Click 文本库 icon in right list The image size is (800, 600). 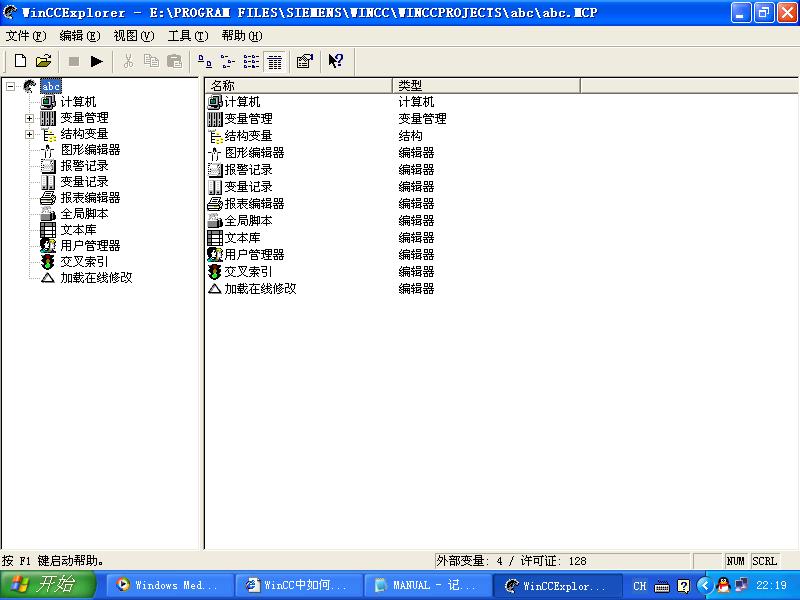pos(215,238)
